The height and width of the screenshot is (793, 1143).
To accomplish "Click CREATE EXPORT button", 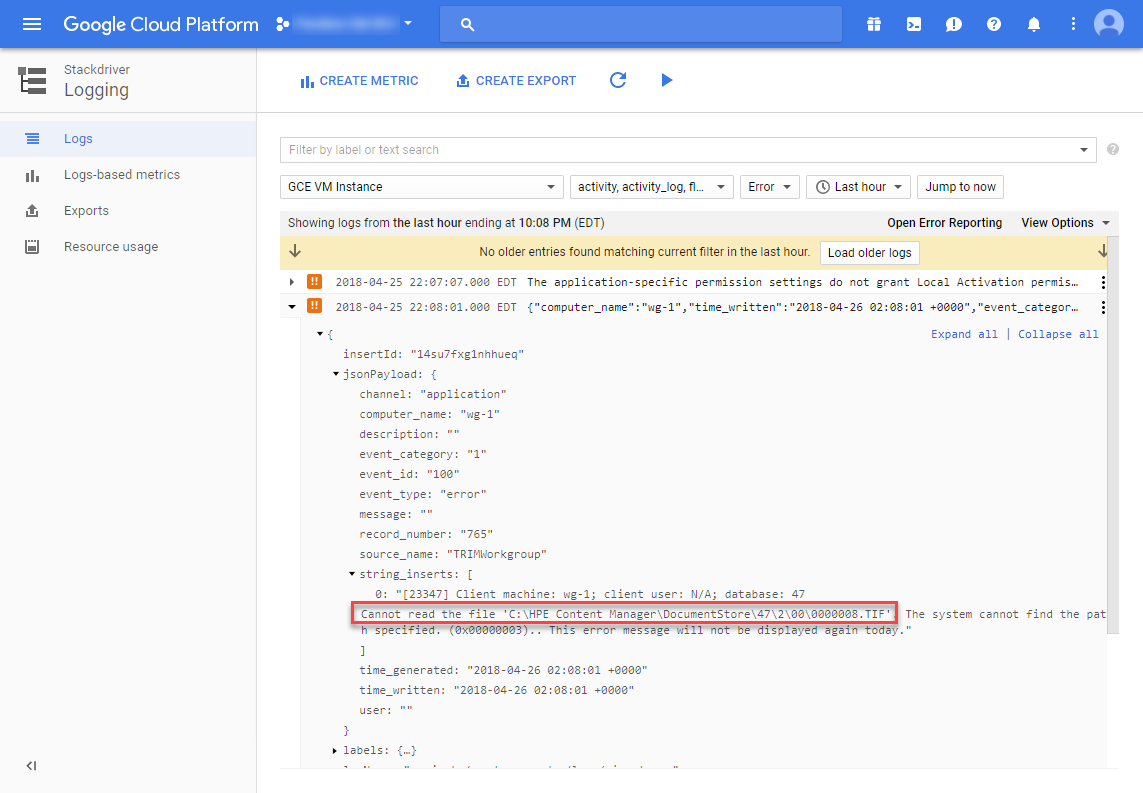I will coord(516,81).
